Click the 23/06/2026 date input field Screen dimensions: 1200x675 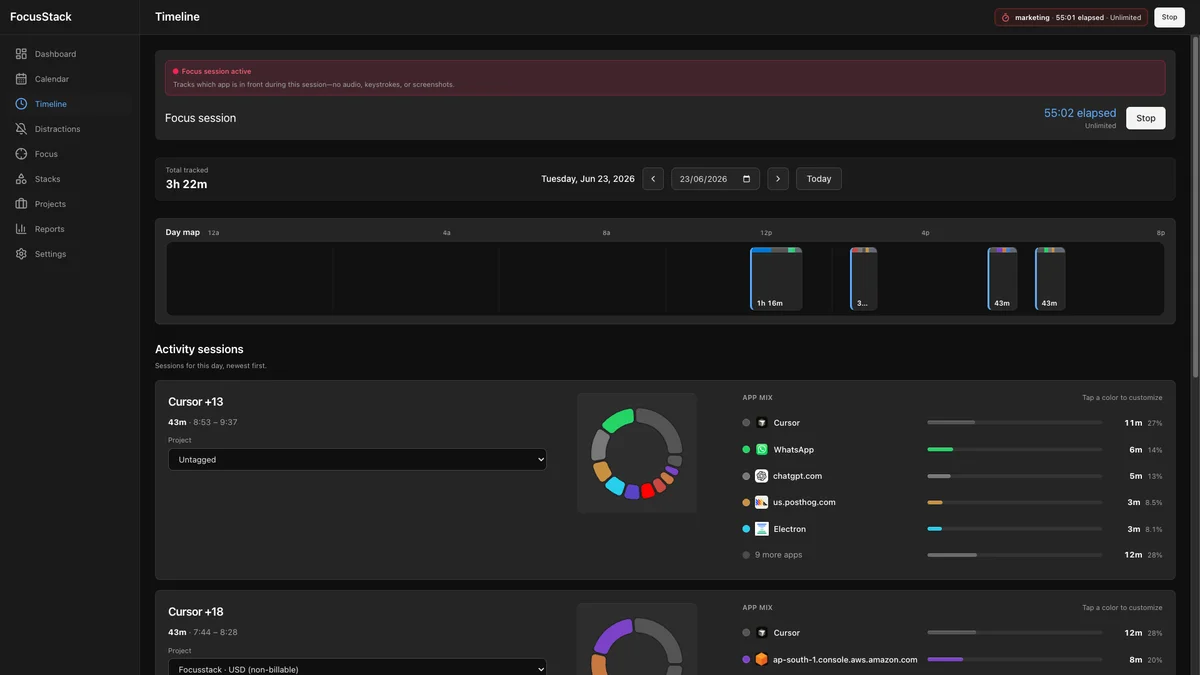[x=715, y=179]
